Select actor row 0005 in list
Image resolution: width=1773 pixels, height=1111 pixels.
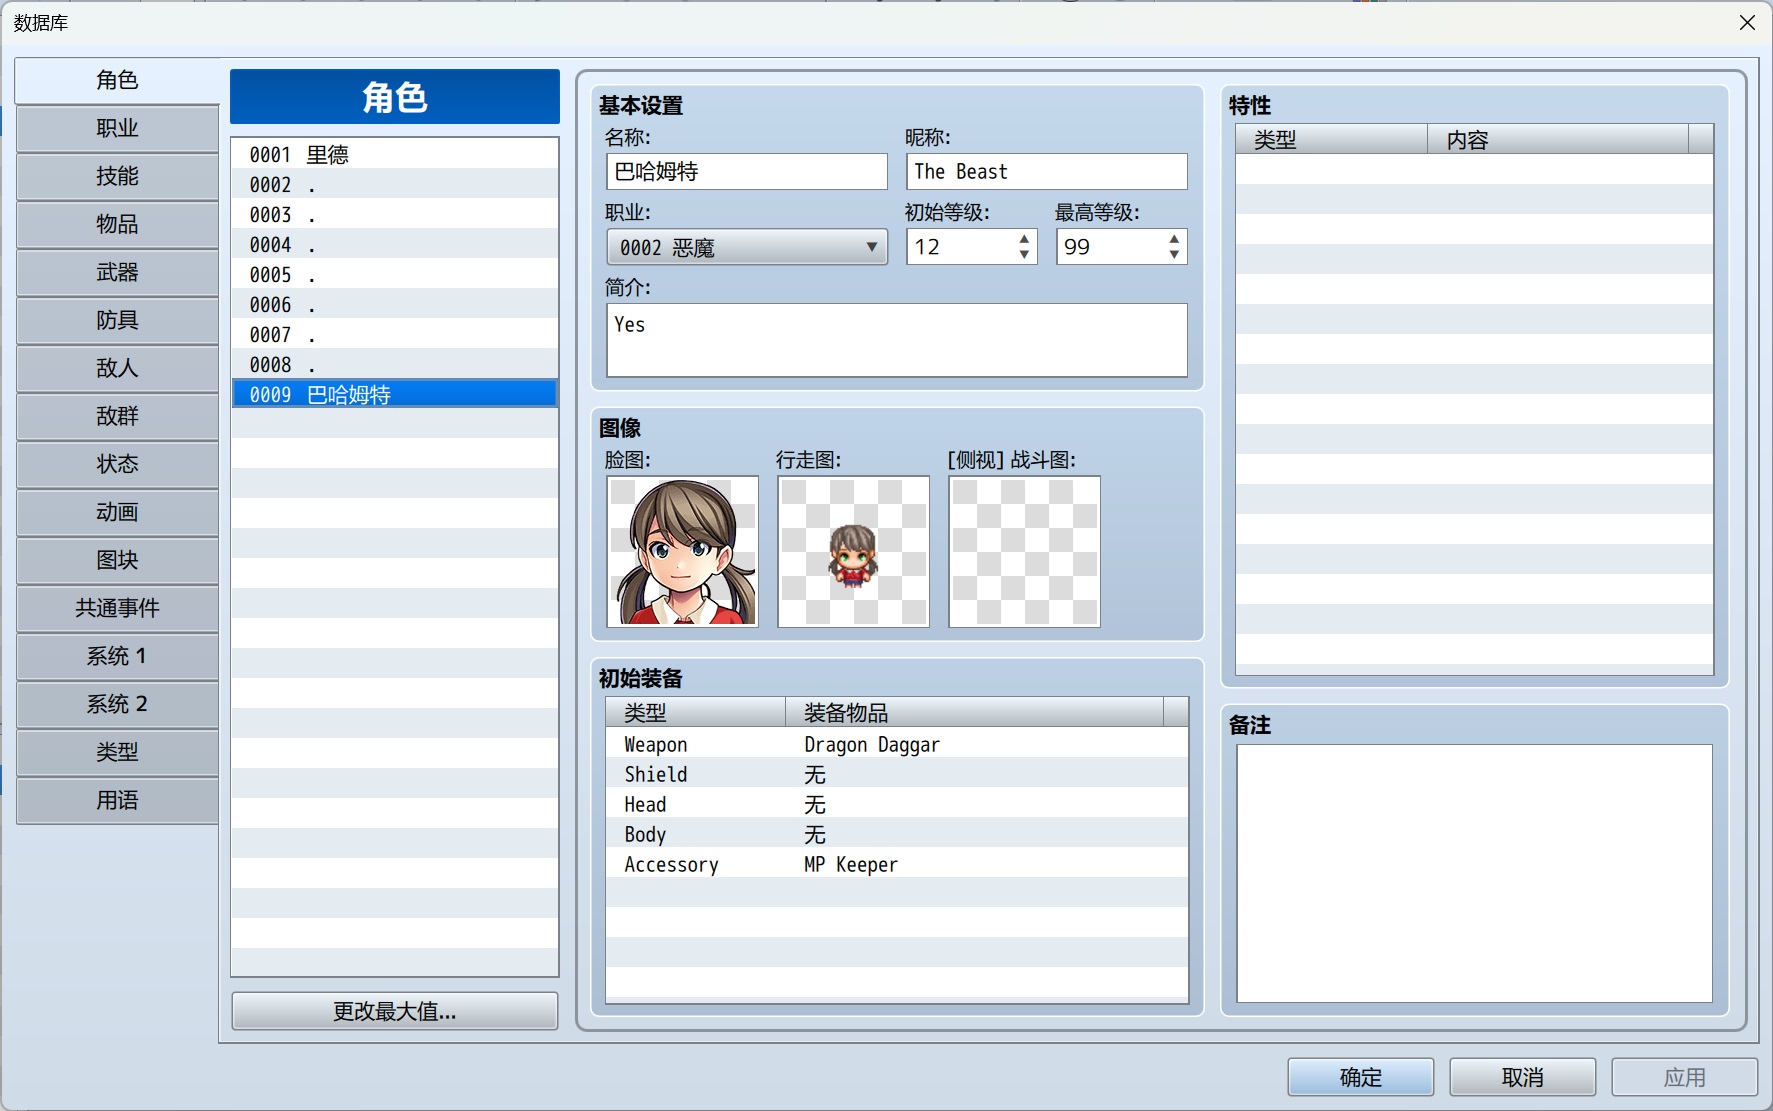pos(395,274)
